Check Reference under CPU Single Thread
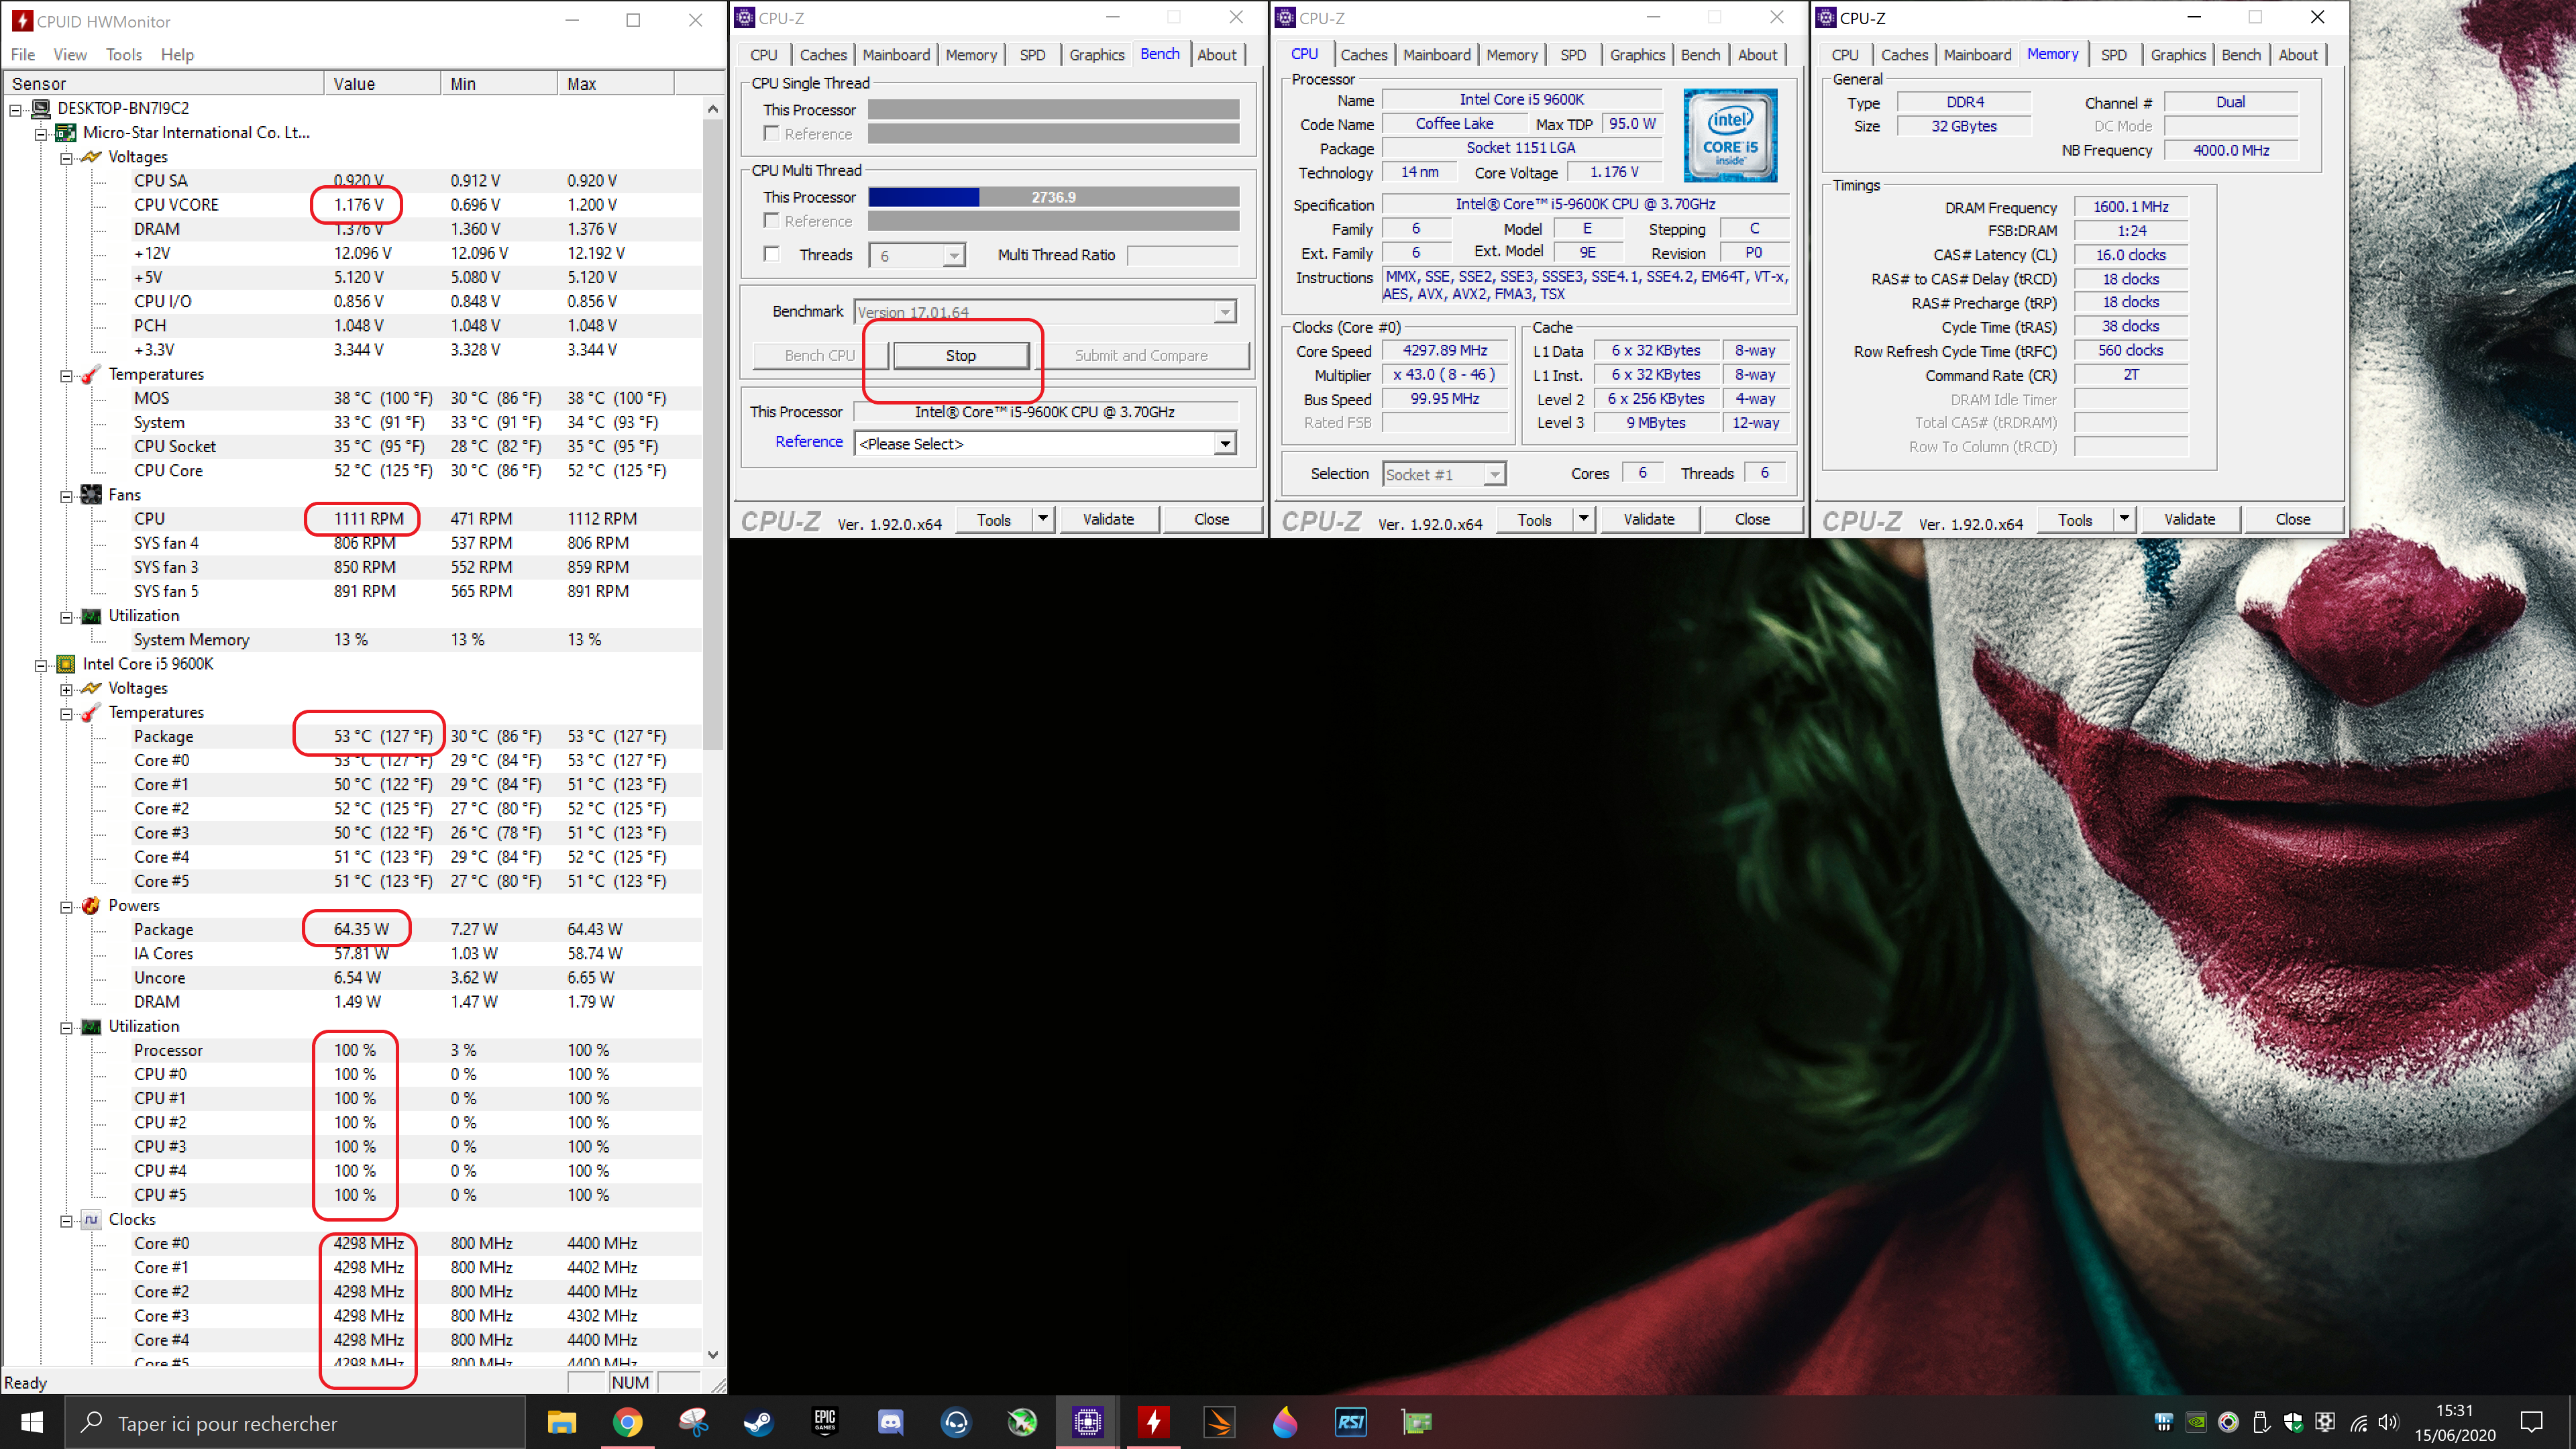Screen dimensions: 2576x1449 (x=771, y=133)
